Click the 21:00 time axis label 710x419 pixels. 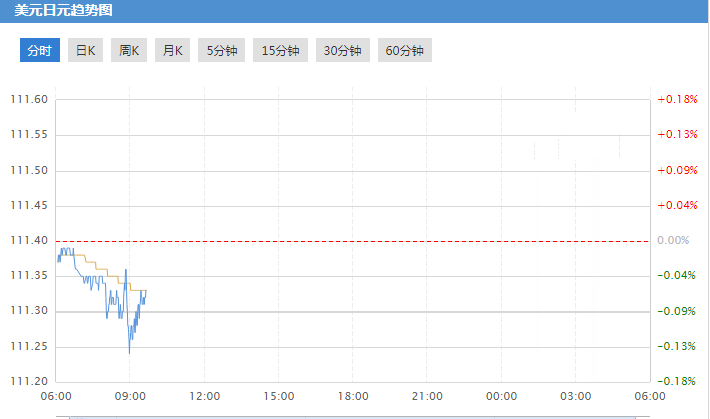(427, 396)
